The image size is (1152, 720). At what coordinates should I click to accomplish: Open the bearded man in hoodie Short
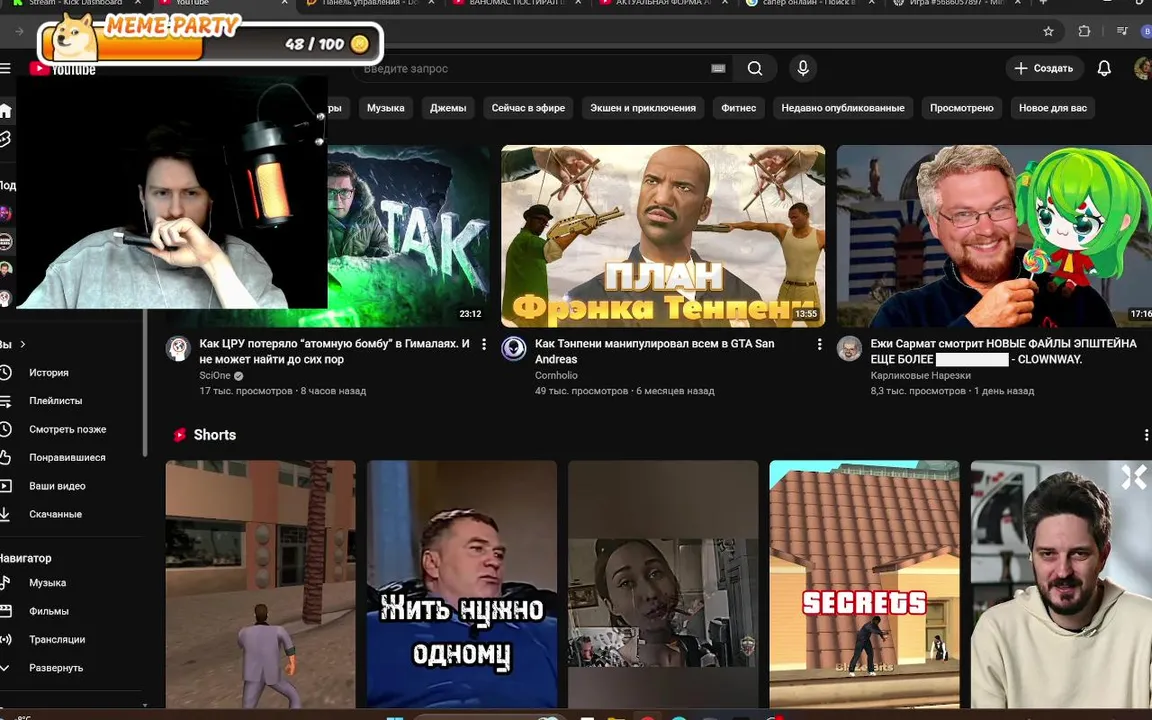[x=1061, y=584]
